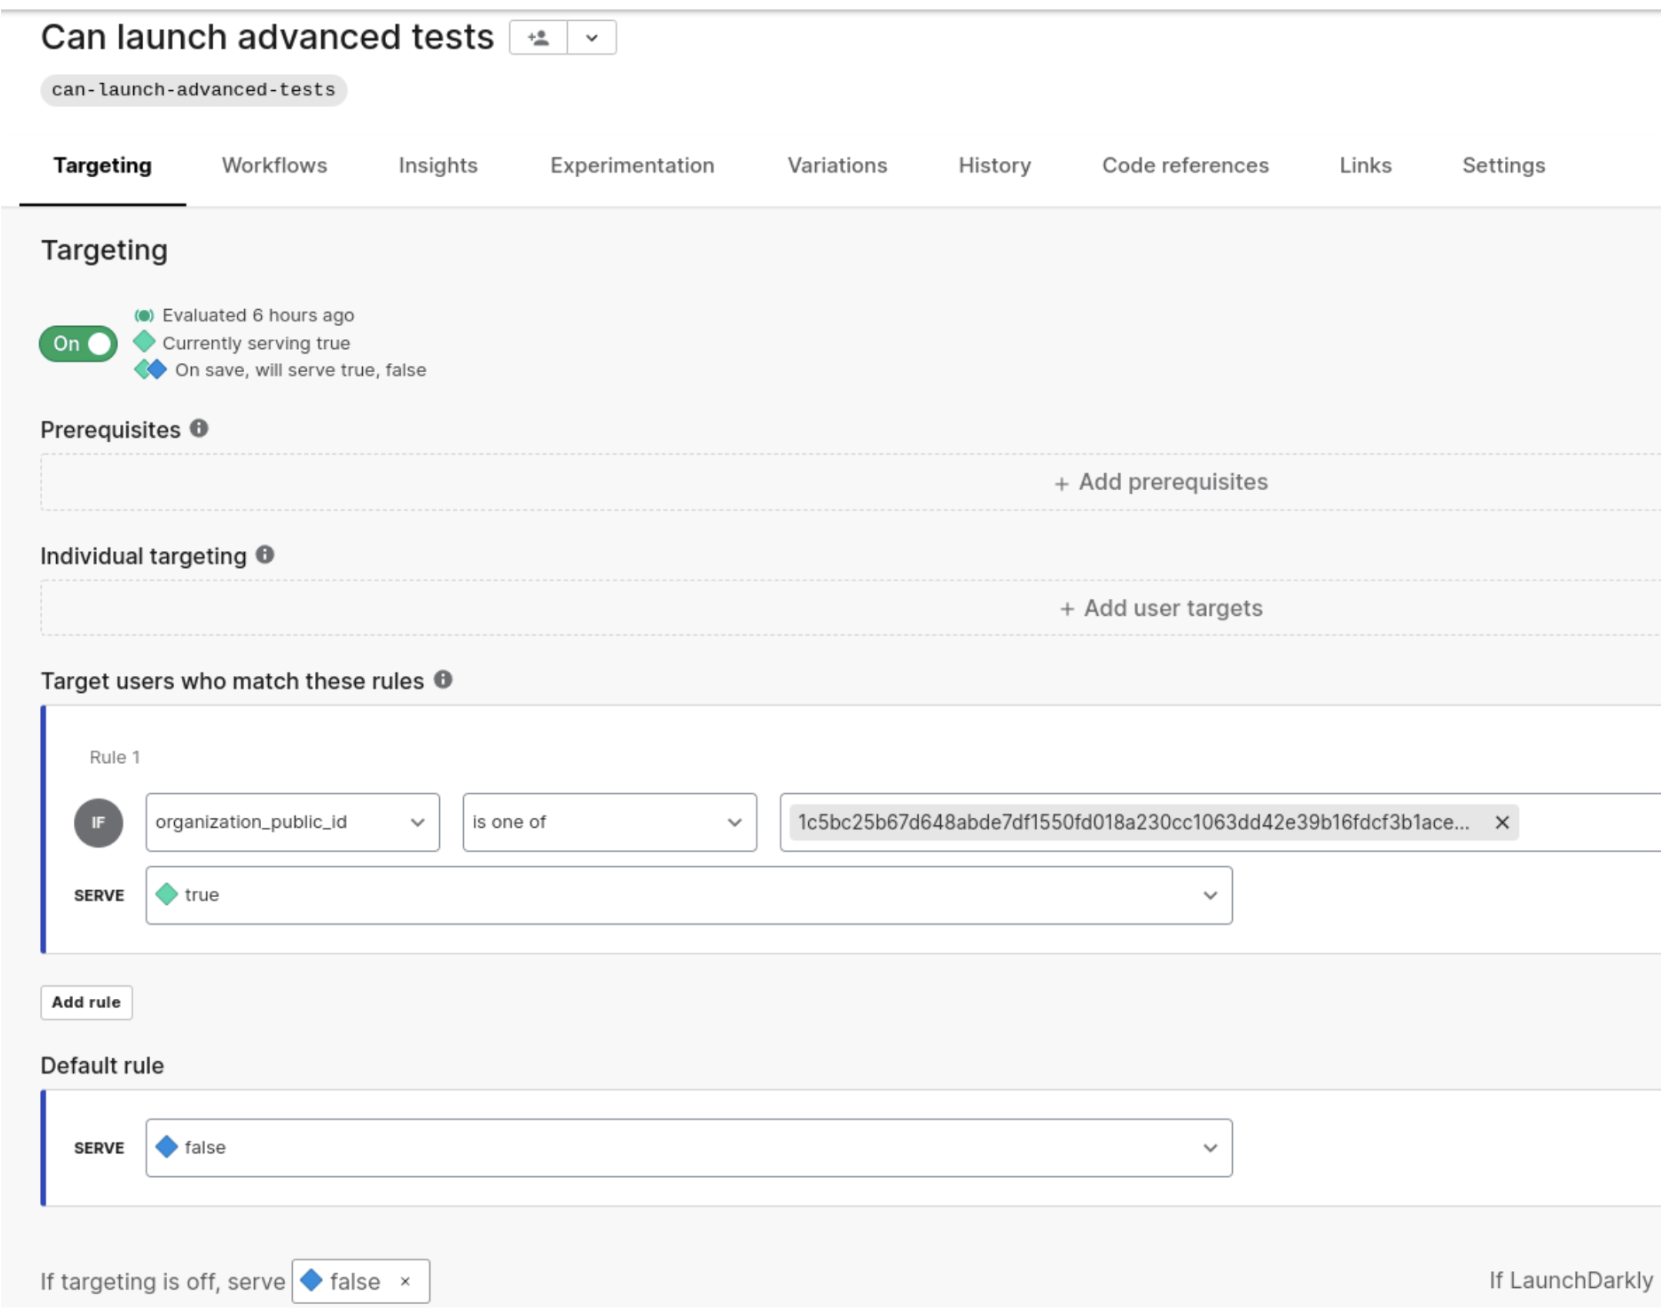Viewport: 1662px width, 1312px height.
Task: Click the plus icon for Add prerequisites
Action: click(1061, 484)
